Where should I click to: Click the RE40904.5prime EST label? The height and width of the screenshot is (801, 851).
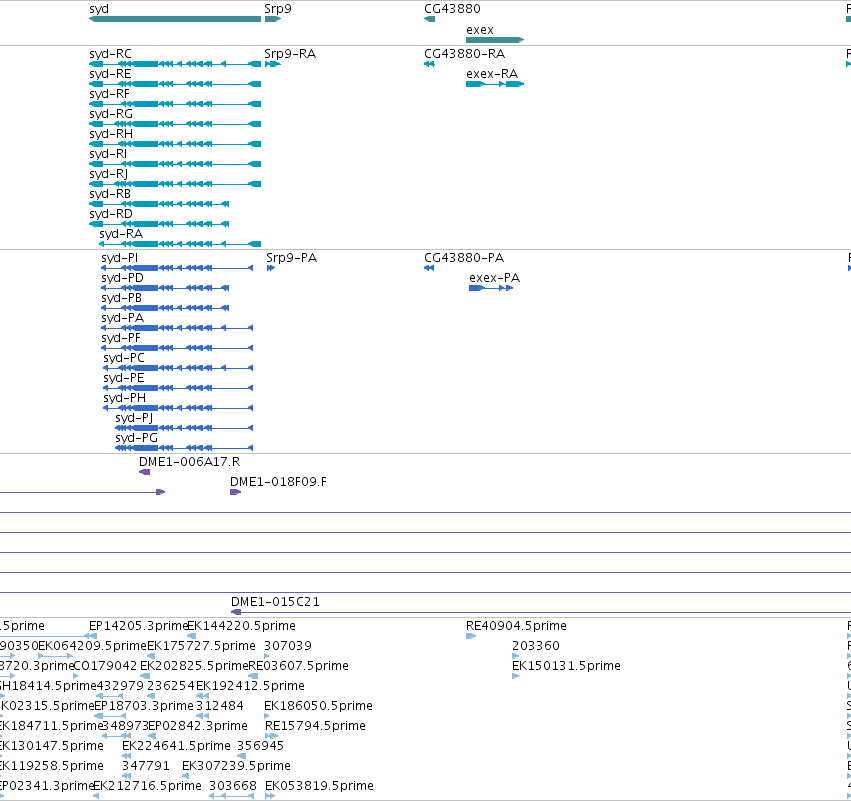coord(516,626)
